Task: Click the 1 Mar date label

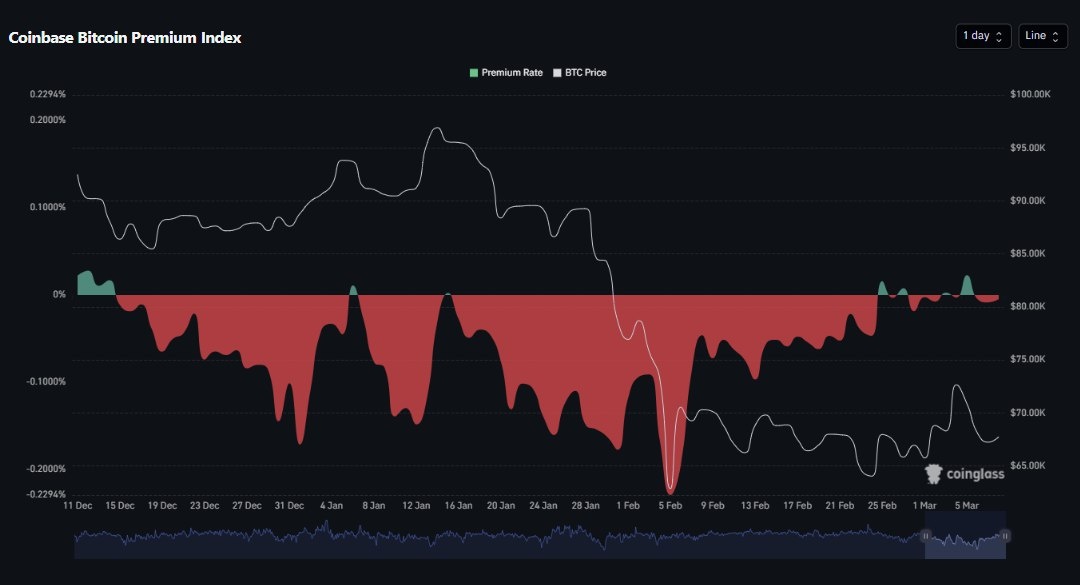Action: pyautogui.click(x=924, y=506)
